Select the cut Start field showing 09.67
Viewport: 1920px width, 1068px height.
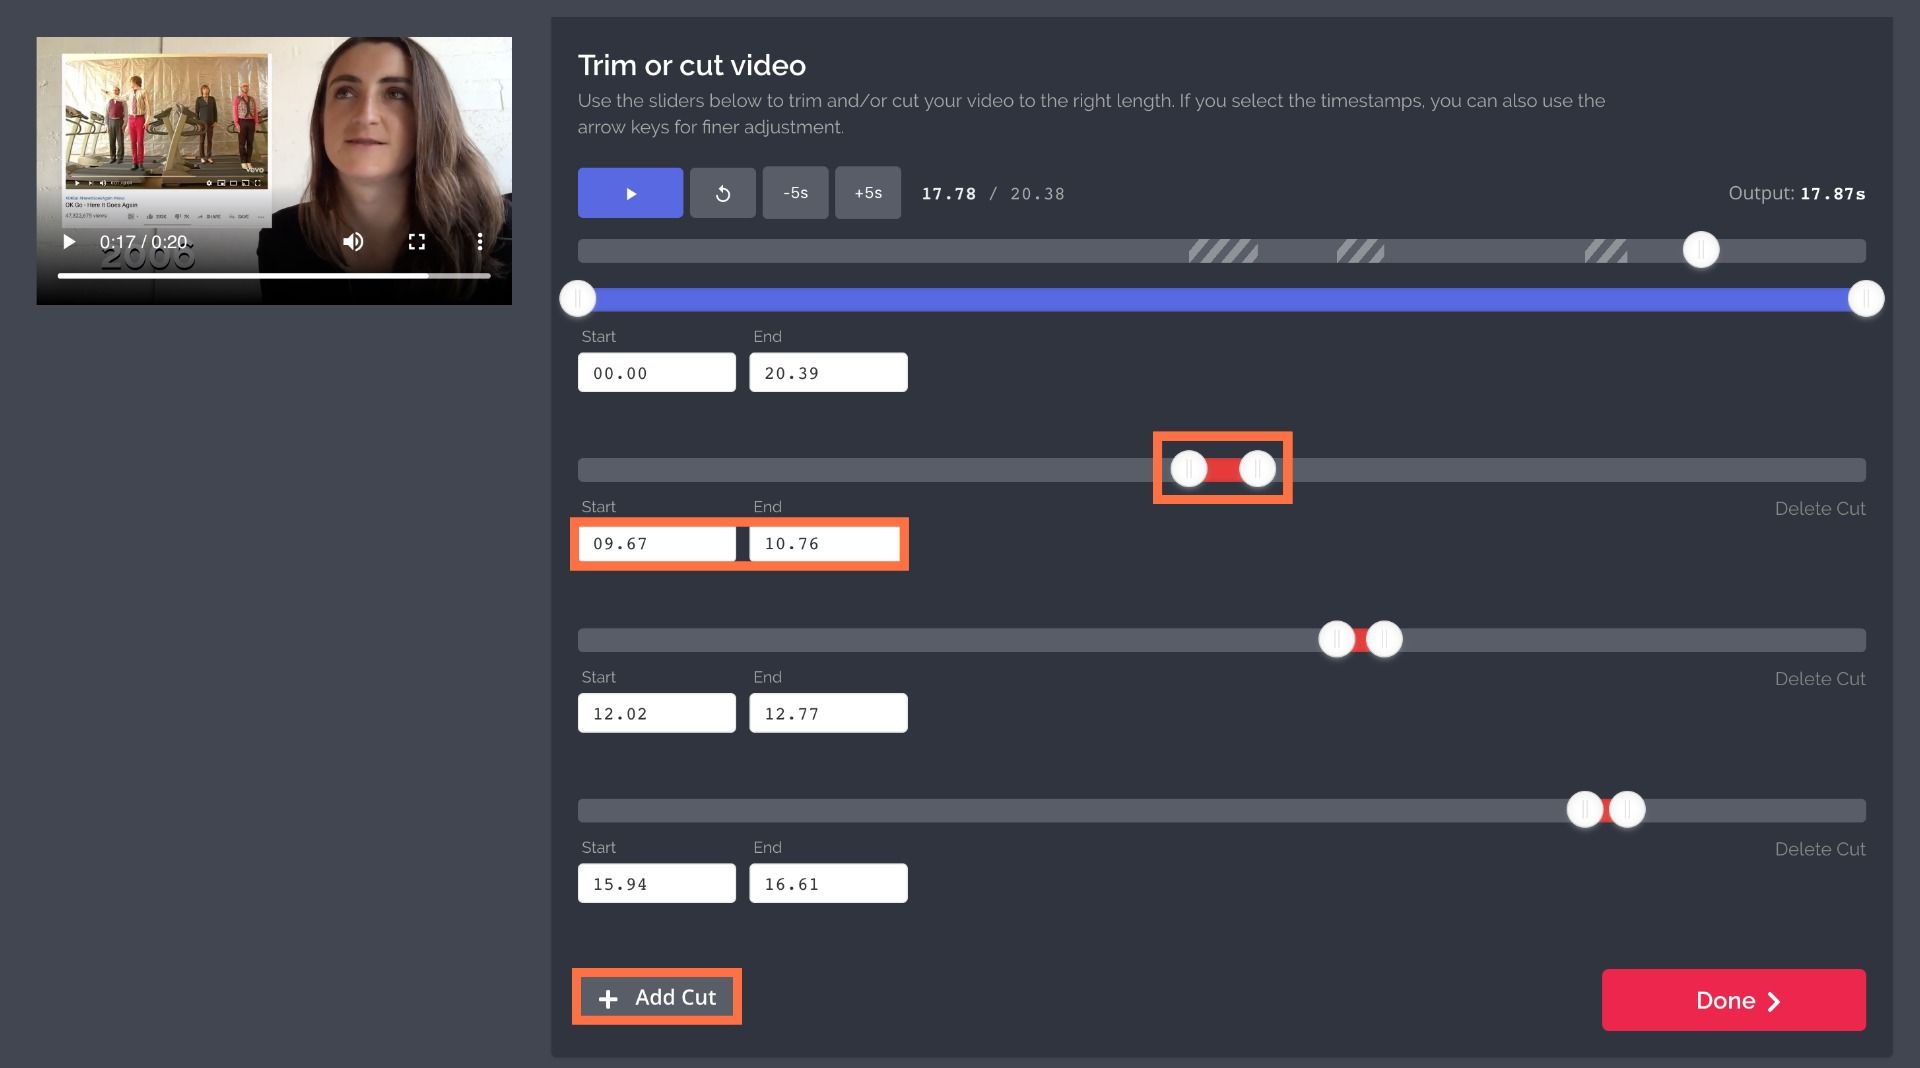(x=656, y=544)
